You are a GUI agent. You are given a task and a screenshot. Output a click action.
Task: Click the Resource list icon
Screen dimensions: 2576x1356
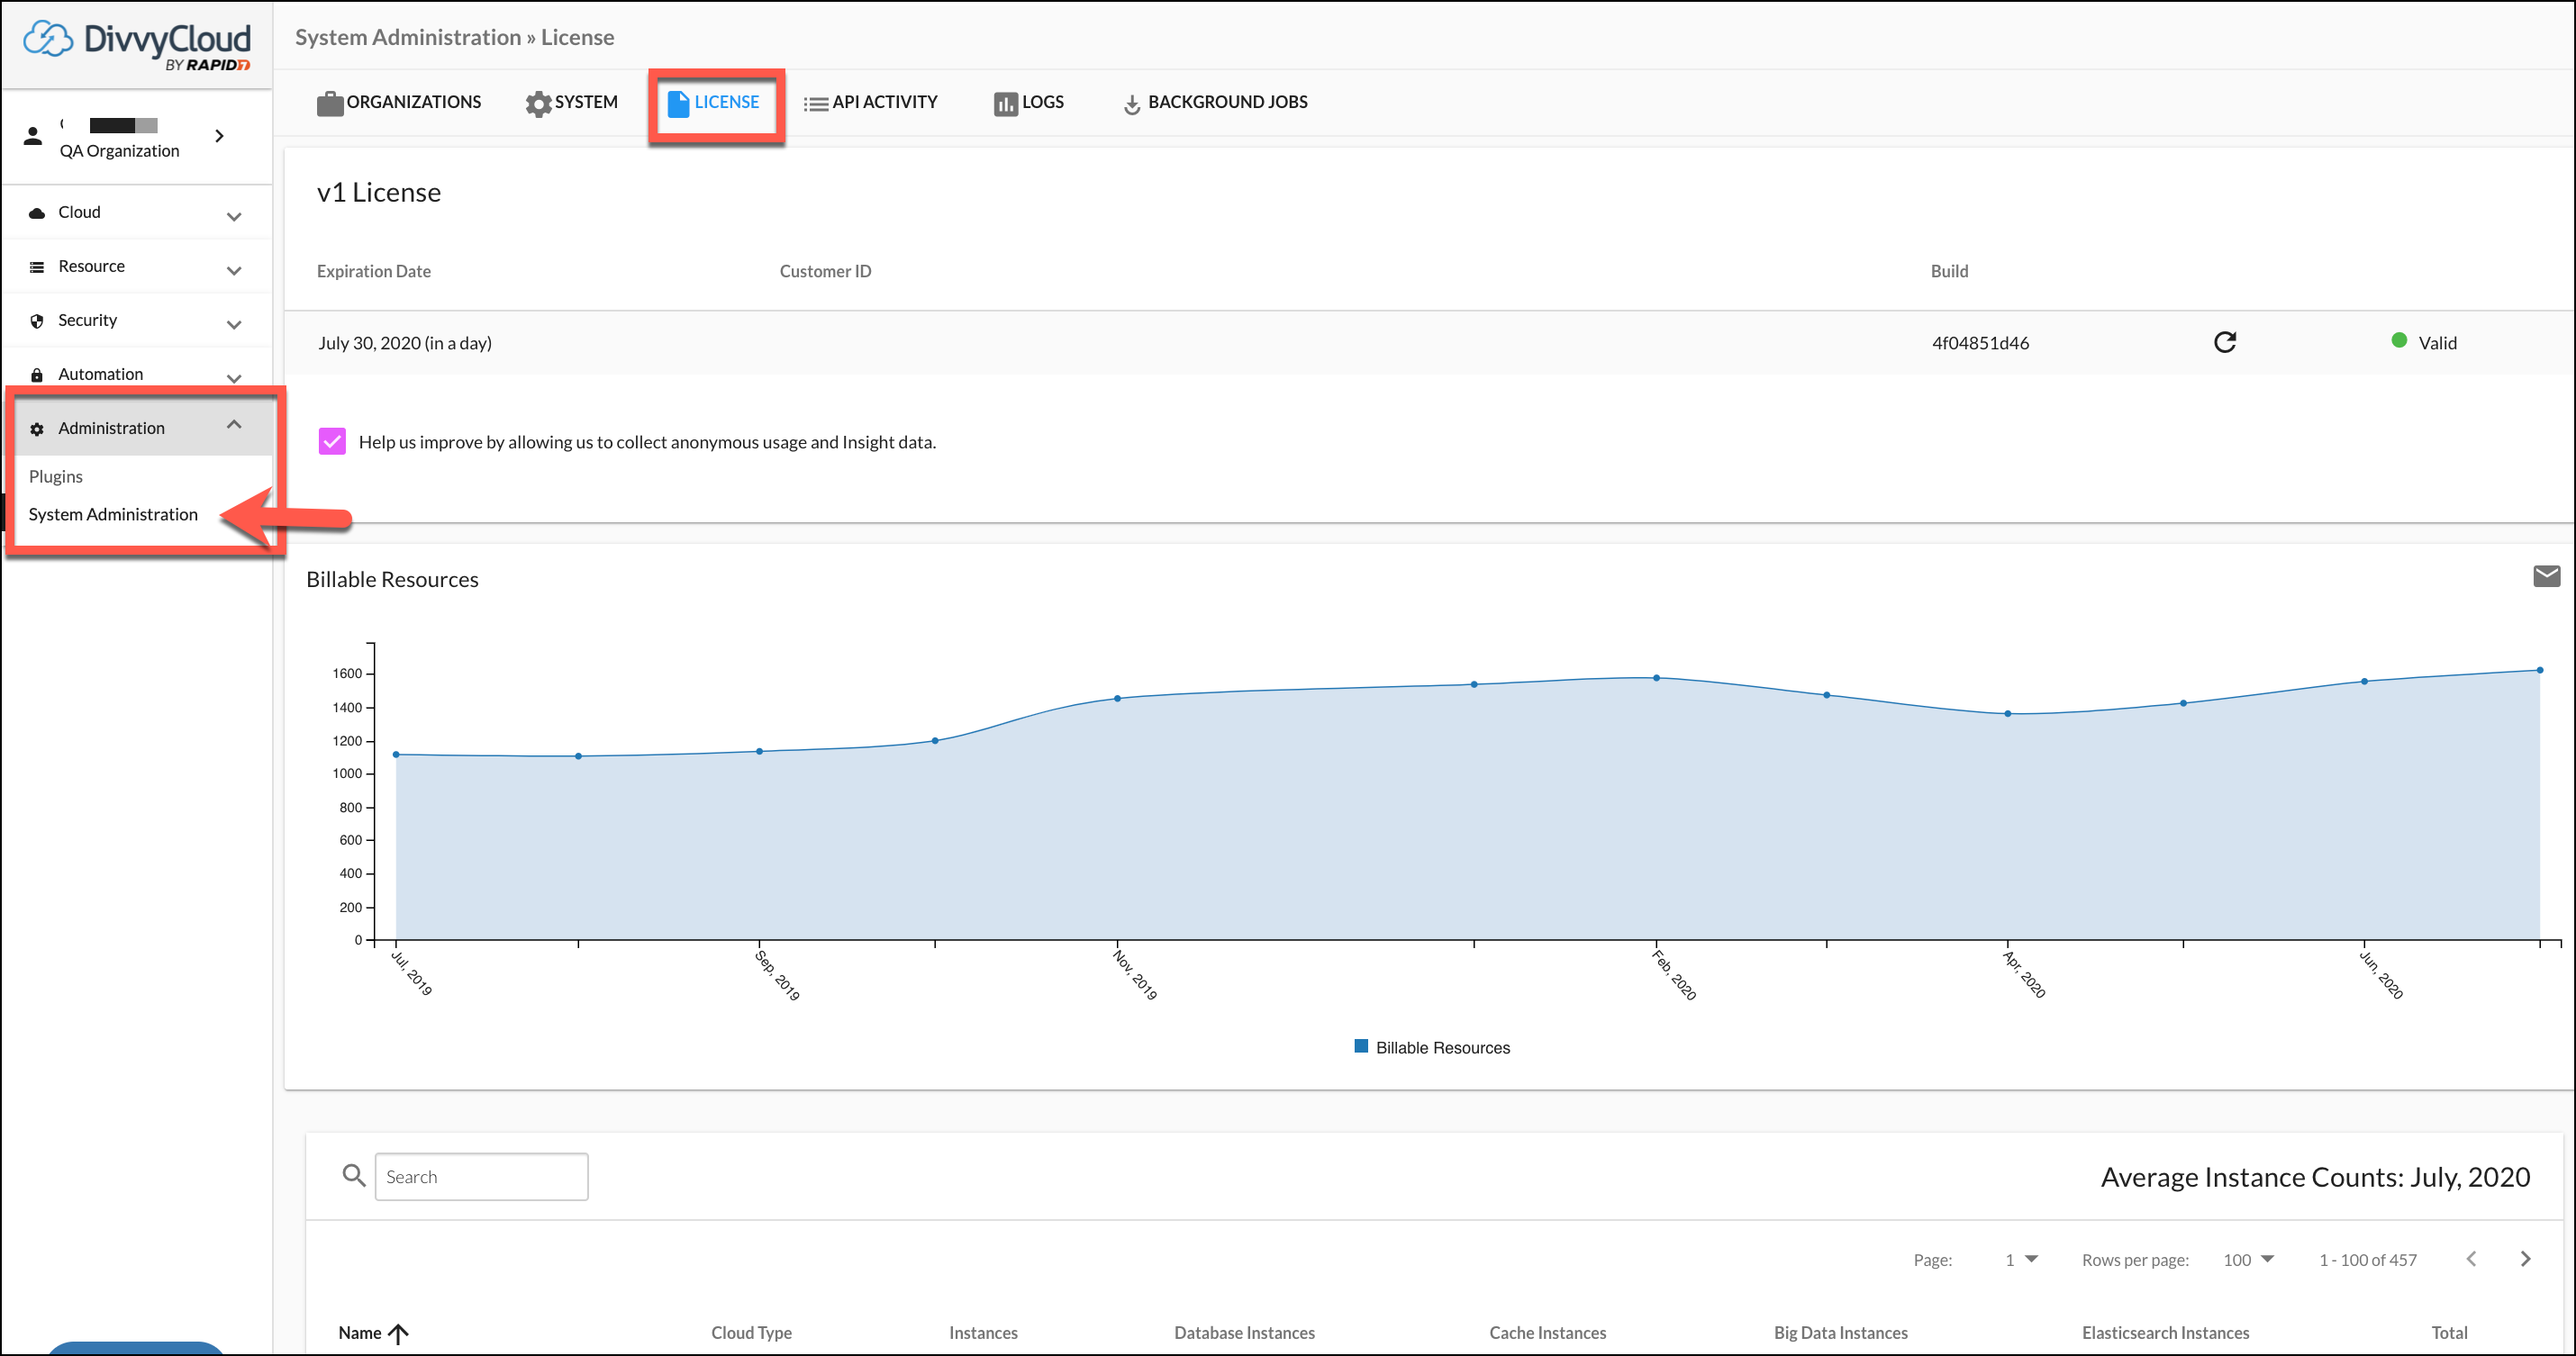(x=37, y=267)
